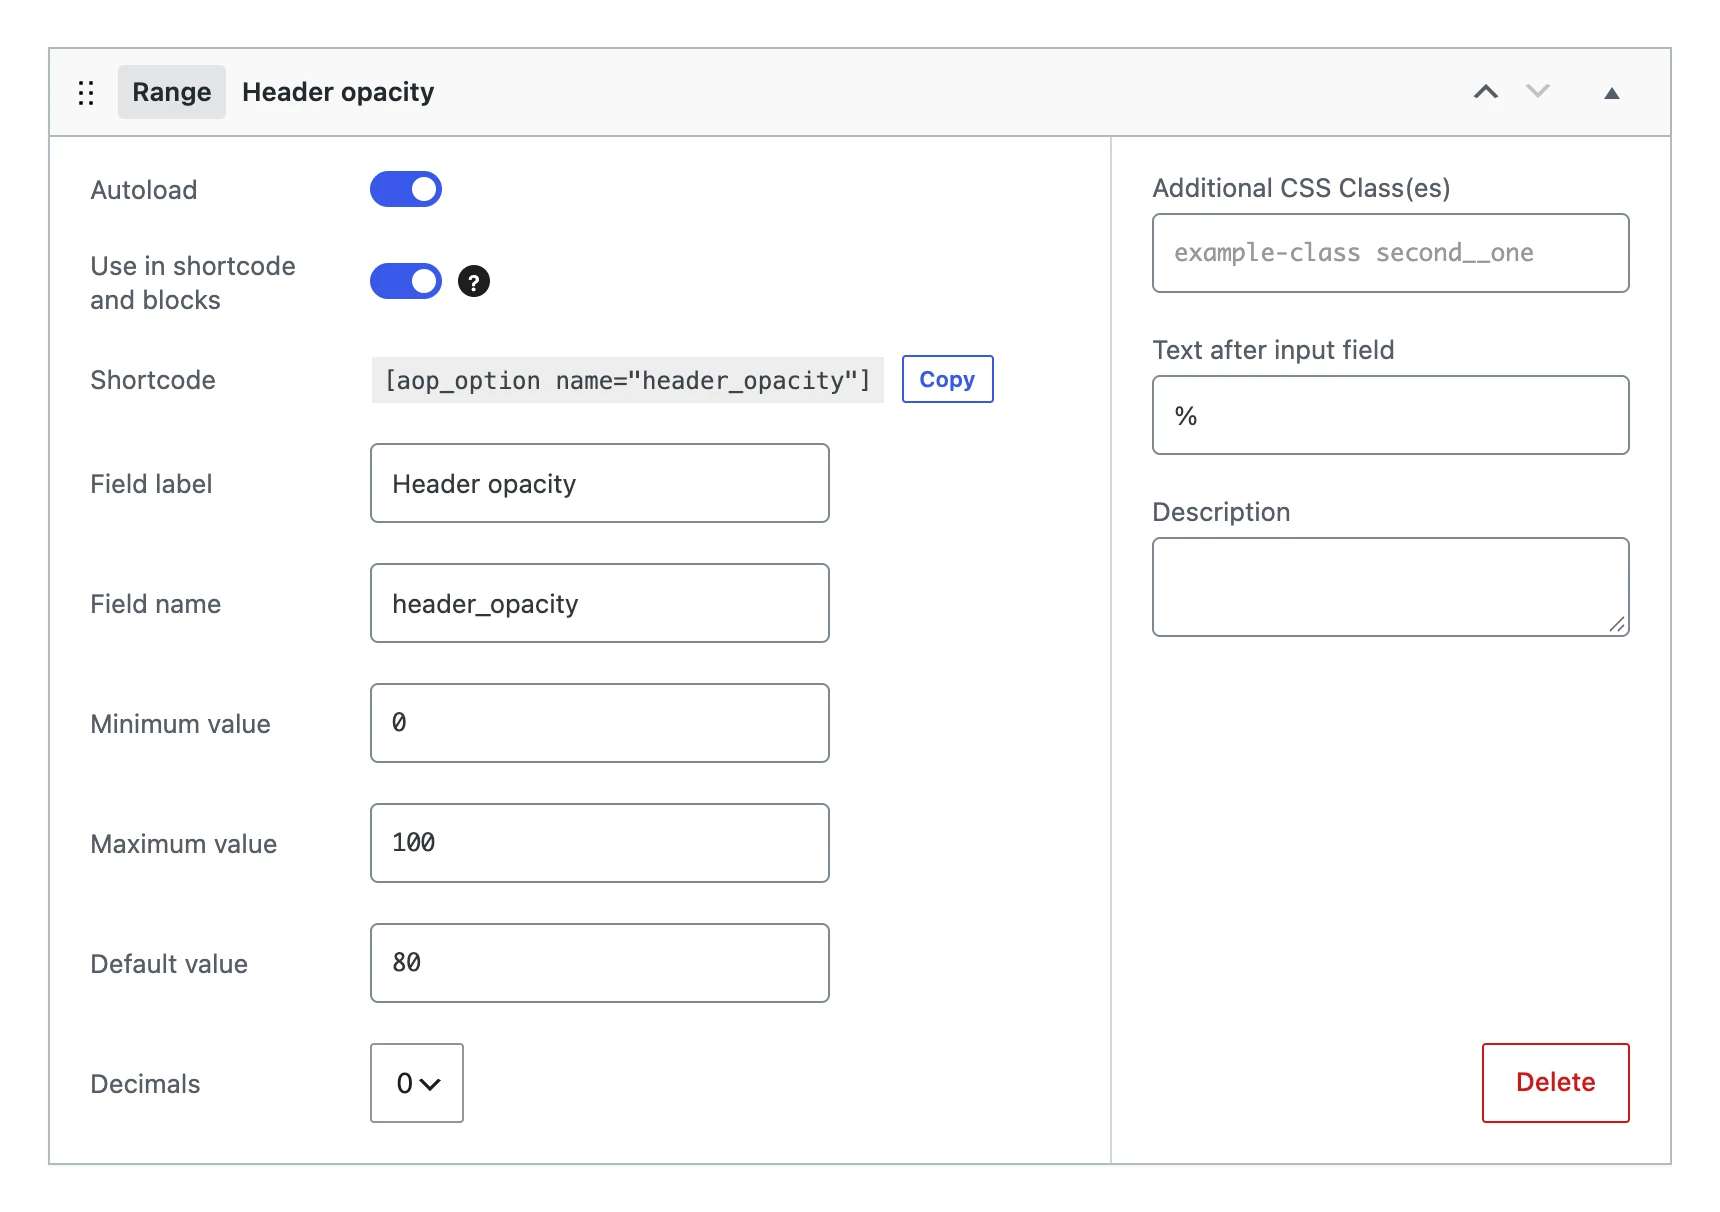This screenshot has height=1212, width=1720.
Task: Edit the Maximum value field
Action: point(600,843)
